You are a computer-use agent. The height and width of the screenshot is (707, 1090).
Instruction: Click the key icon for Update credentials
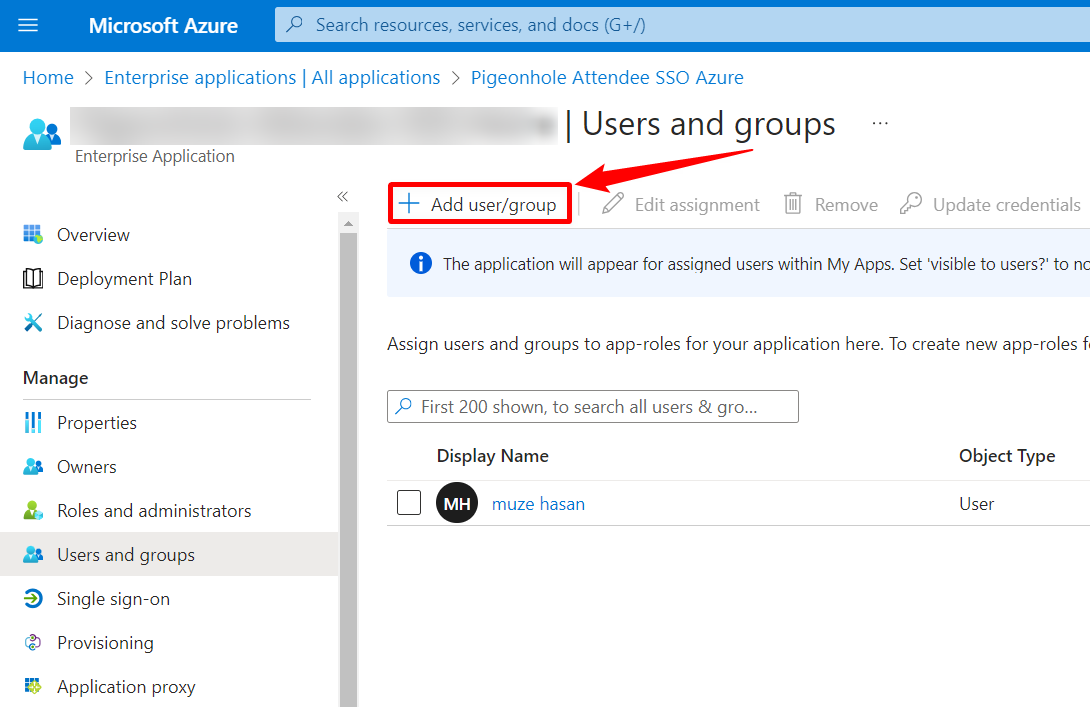pos(911,204)
